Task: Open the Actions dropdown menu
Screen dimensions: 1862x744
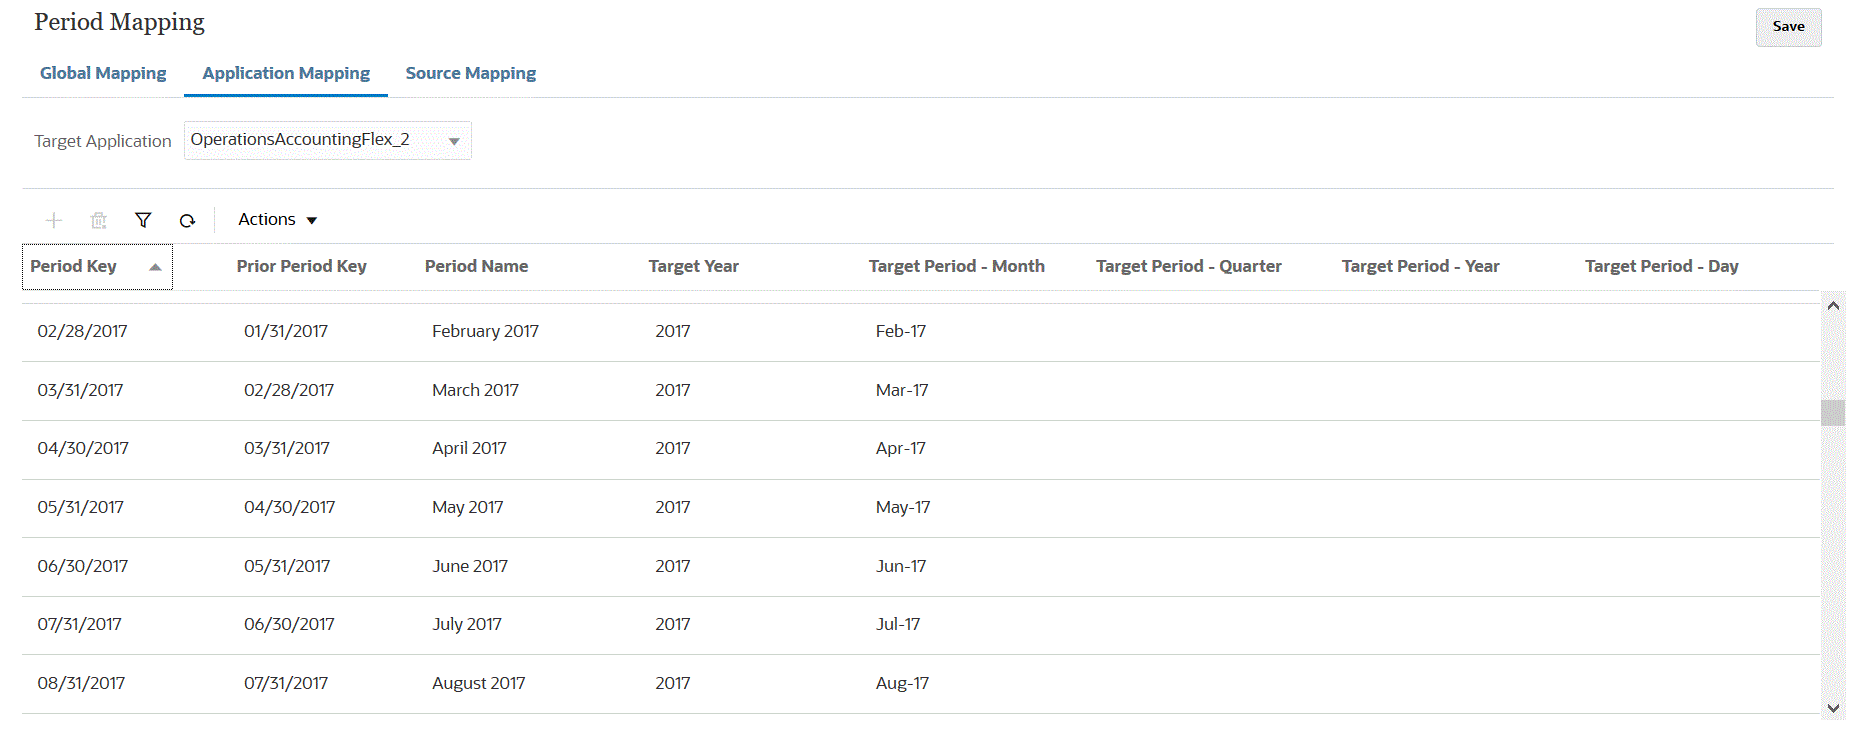Action: coord(277,220)
